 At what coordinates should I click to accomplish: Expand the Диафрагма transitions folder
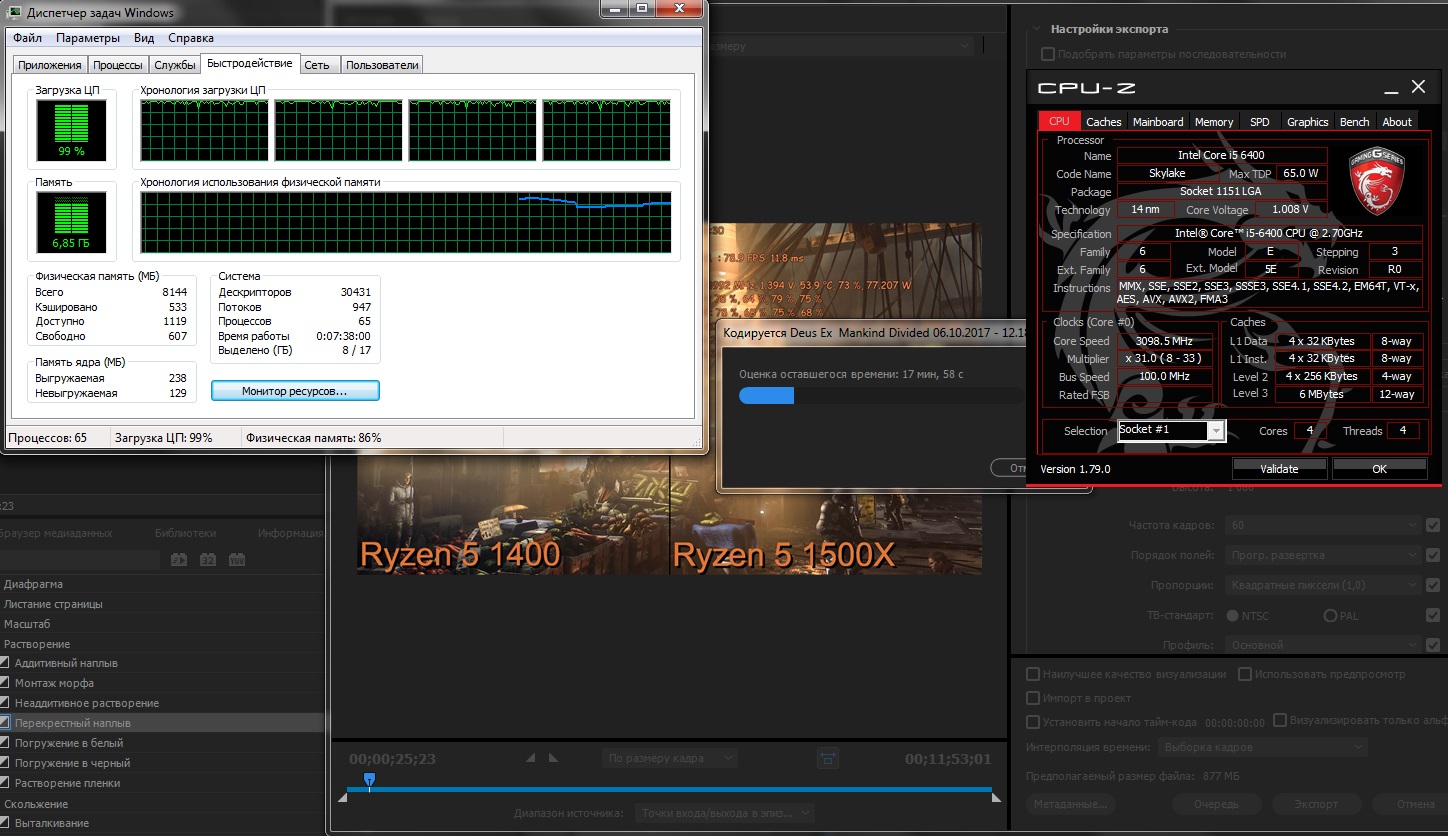pos(34,584)
